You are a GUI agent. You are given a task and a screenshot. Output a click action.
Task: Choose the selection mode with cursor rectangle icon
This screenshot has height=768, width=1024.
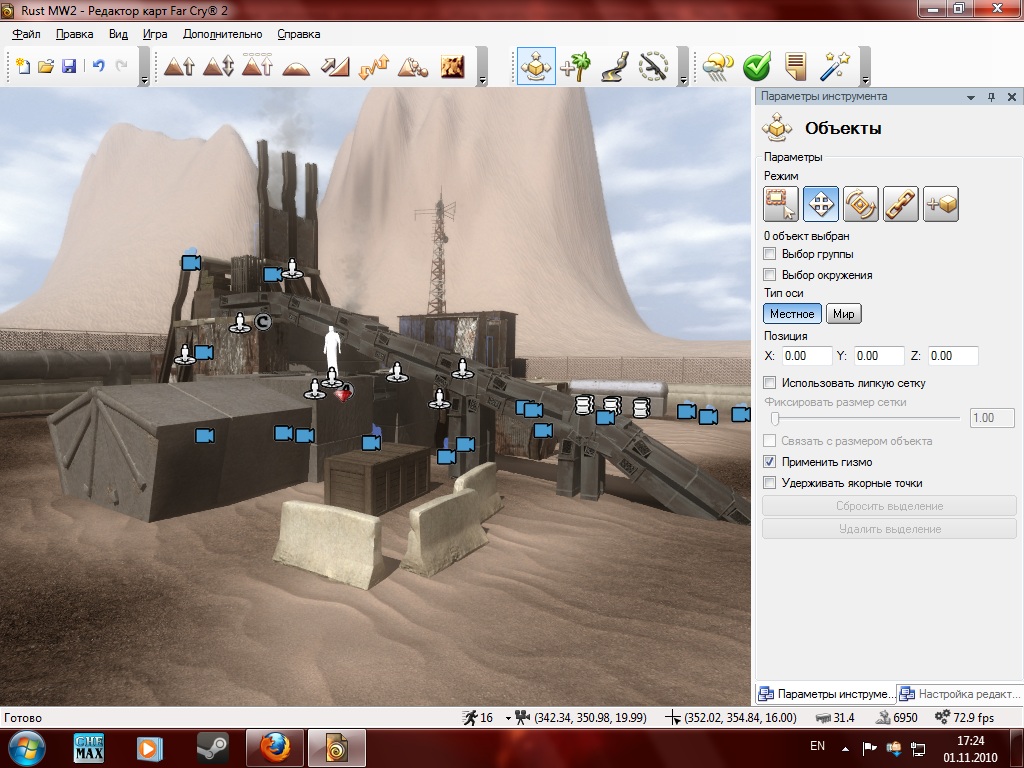[781, 204]
